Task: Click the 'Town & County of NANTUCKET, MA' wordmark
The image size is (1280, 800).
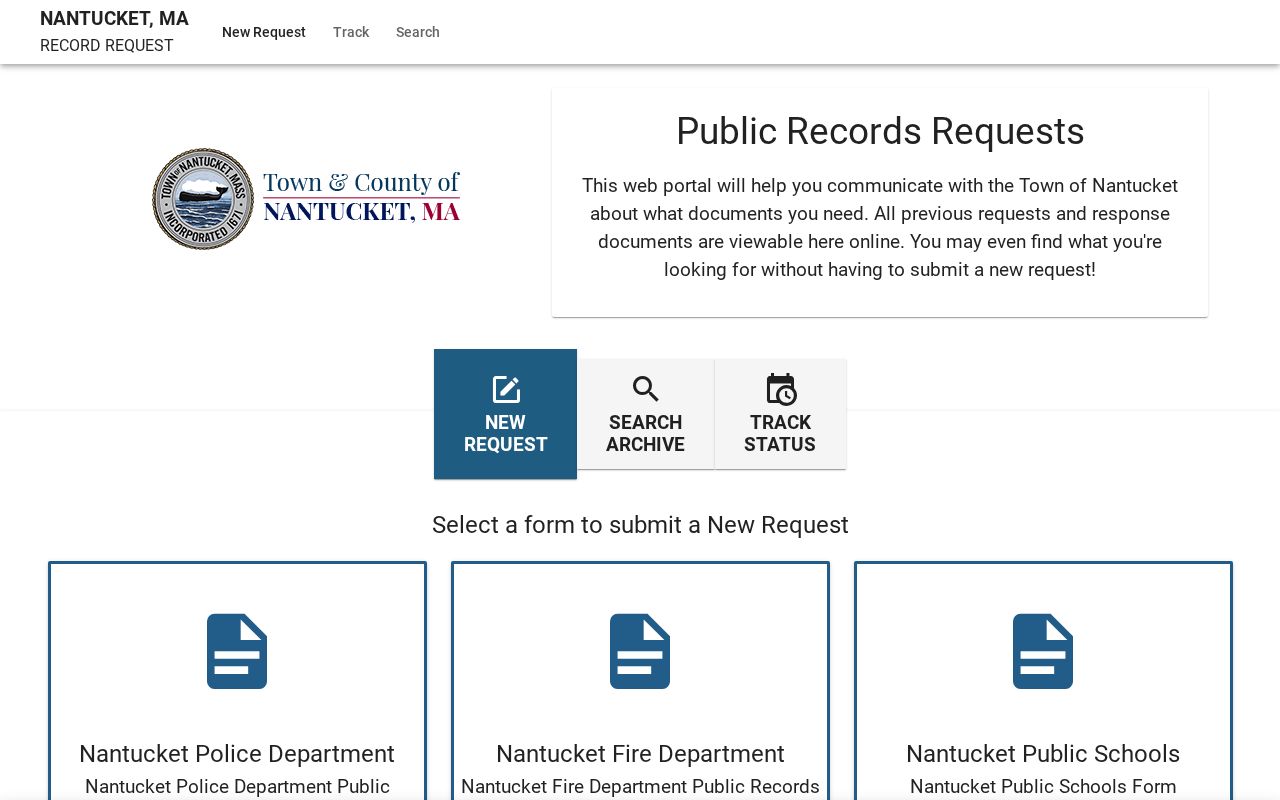Action: pos(361,197)
